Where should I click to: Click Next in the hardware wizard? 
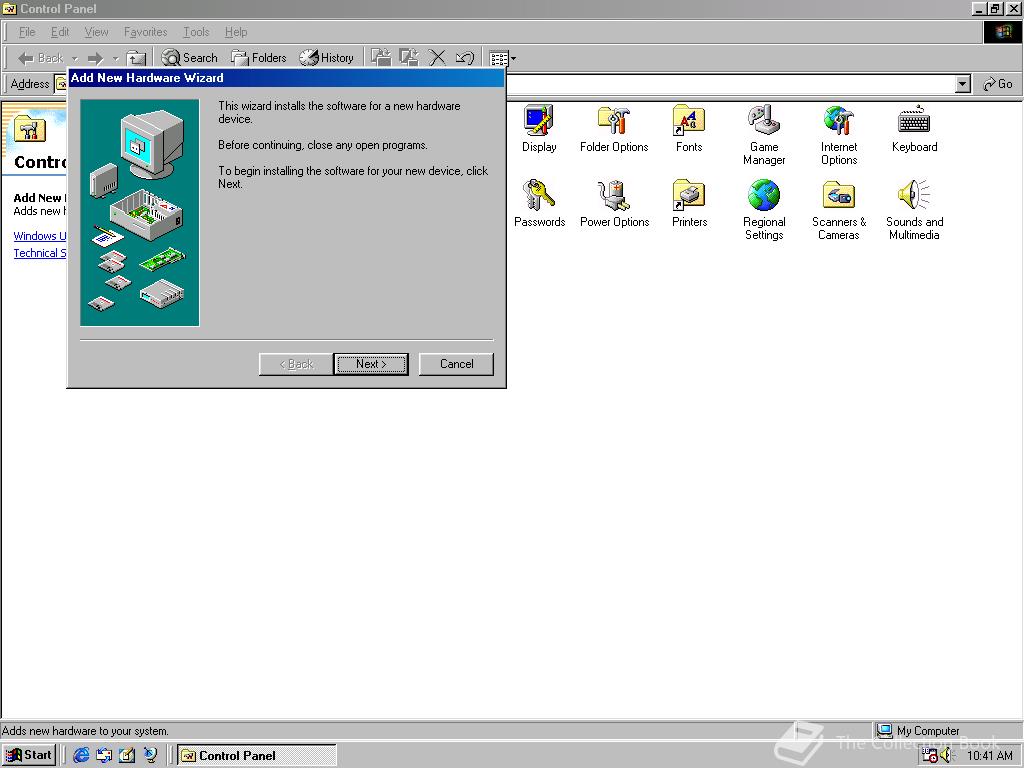coord(371,364)
